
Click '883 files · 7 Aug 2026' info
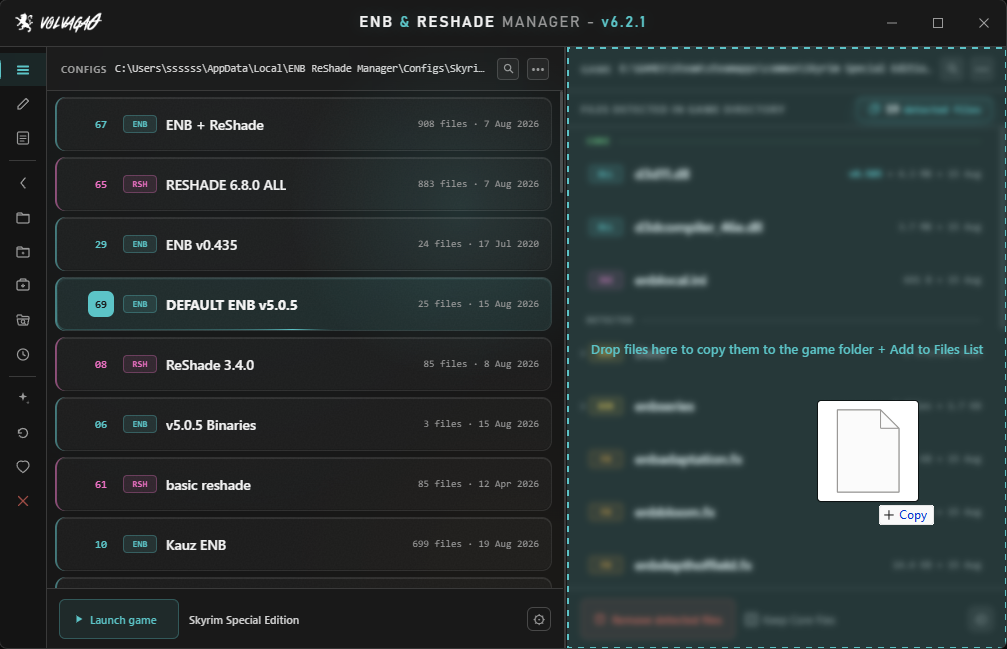tap(478, 184)
